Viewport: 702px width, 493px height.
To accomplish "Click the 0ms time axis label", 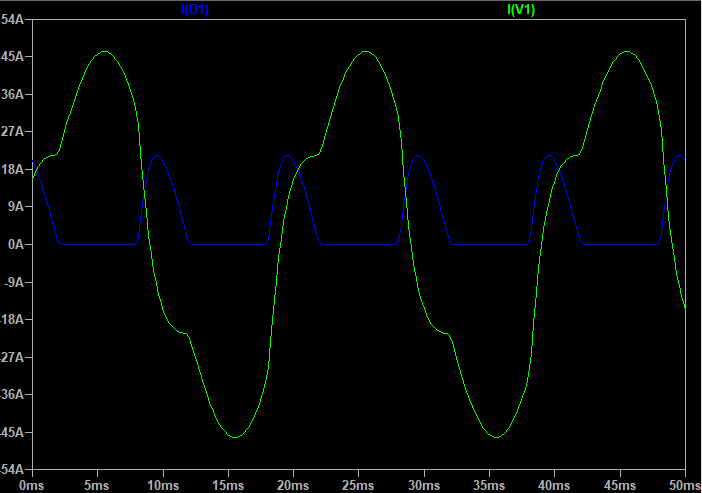I will (32, 485).
